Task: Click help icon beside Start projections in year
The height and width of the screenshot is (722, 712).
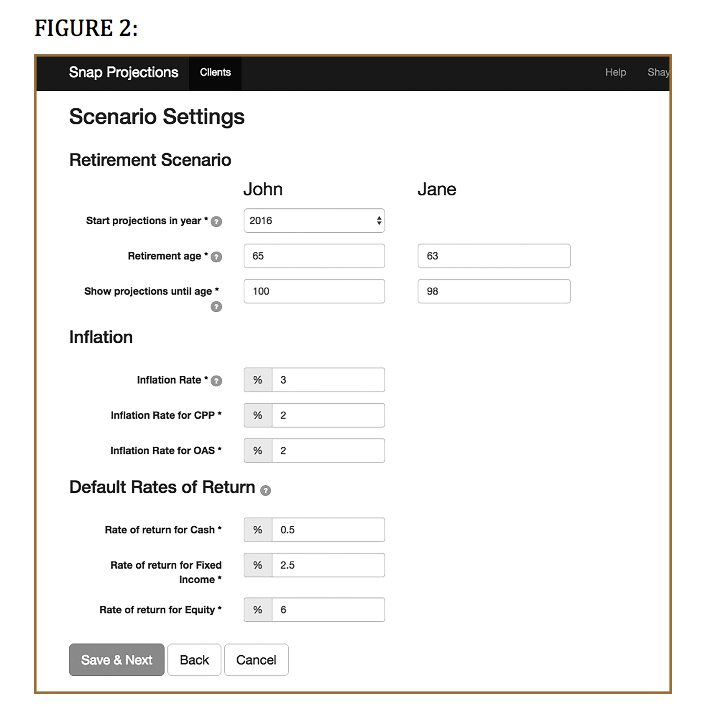Action: (216, 221)
